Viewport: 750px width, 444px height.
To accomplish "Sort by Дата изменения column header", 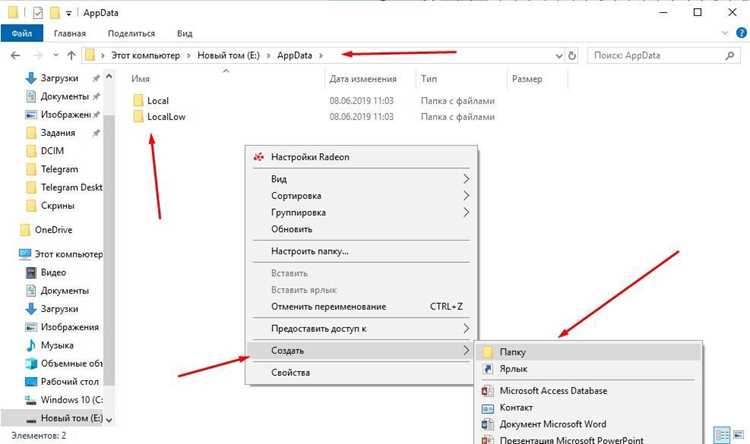I will (363, 79).
